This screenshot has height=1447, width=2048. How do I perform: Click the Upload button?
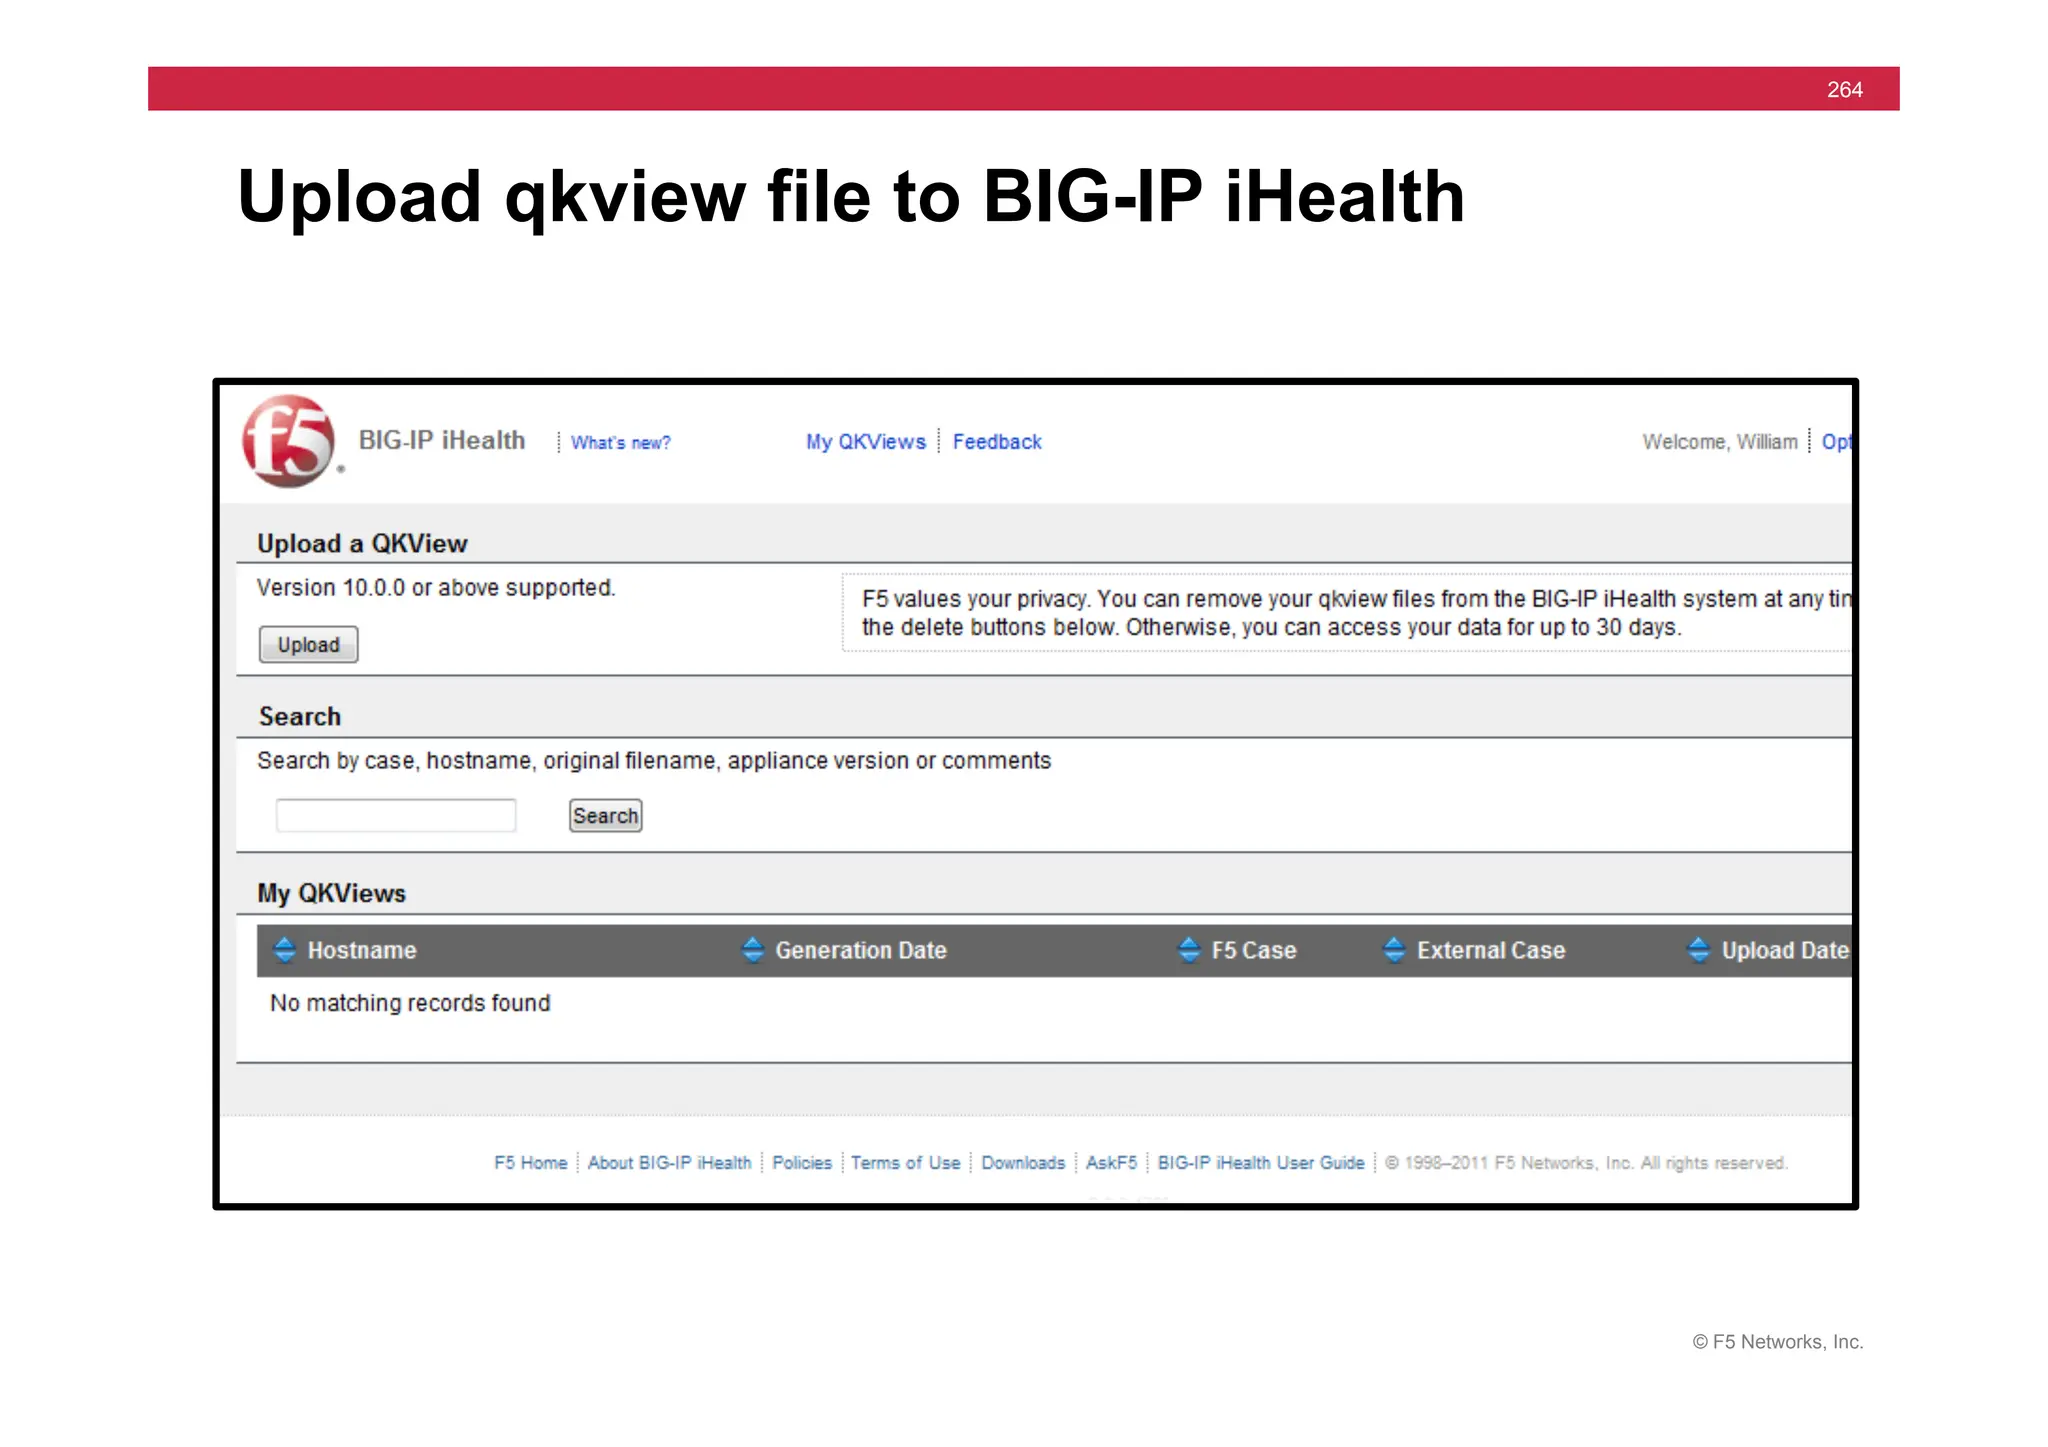click(308, 645)
